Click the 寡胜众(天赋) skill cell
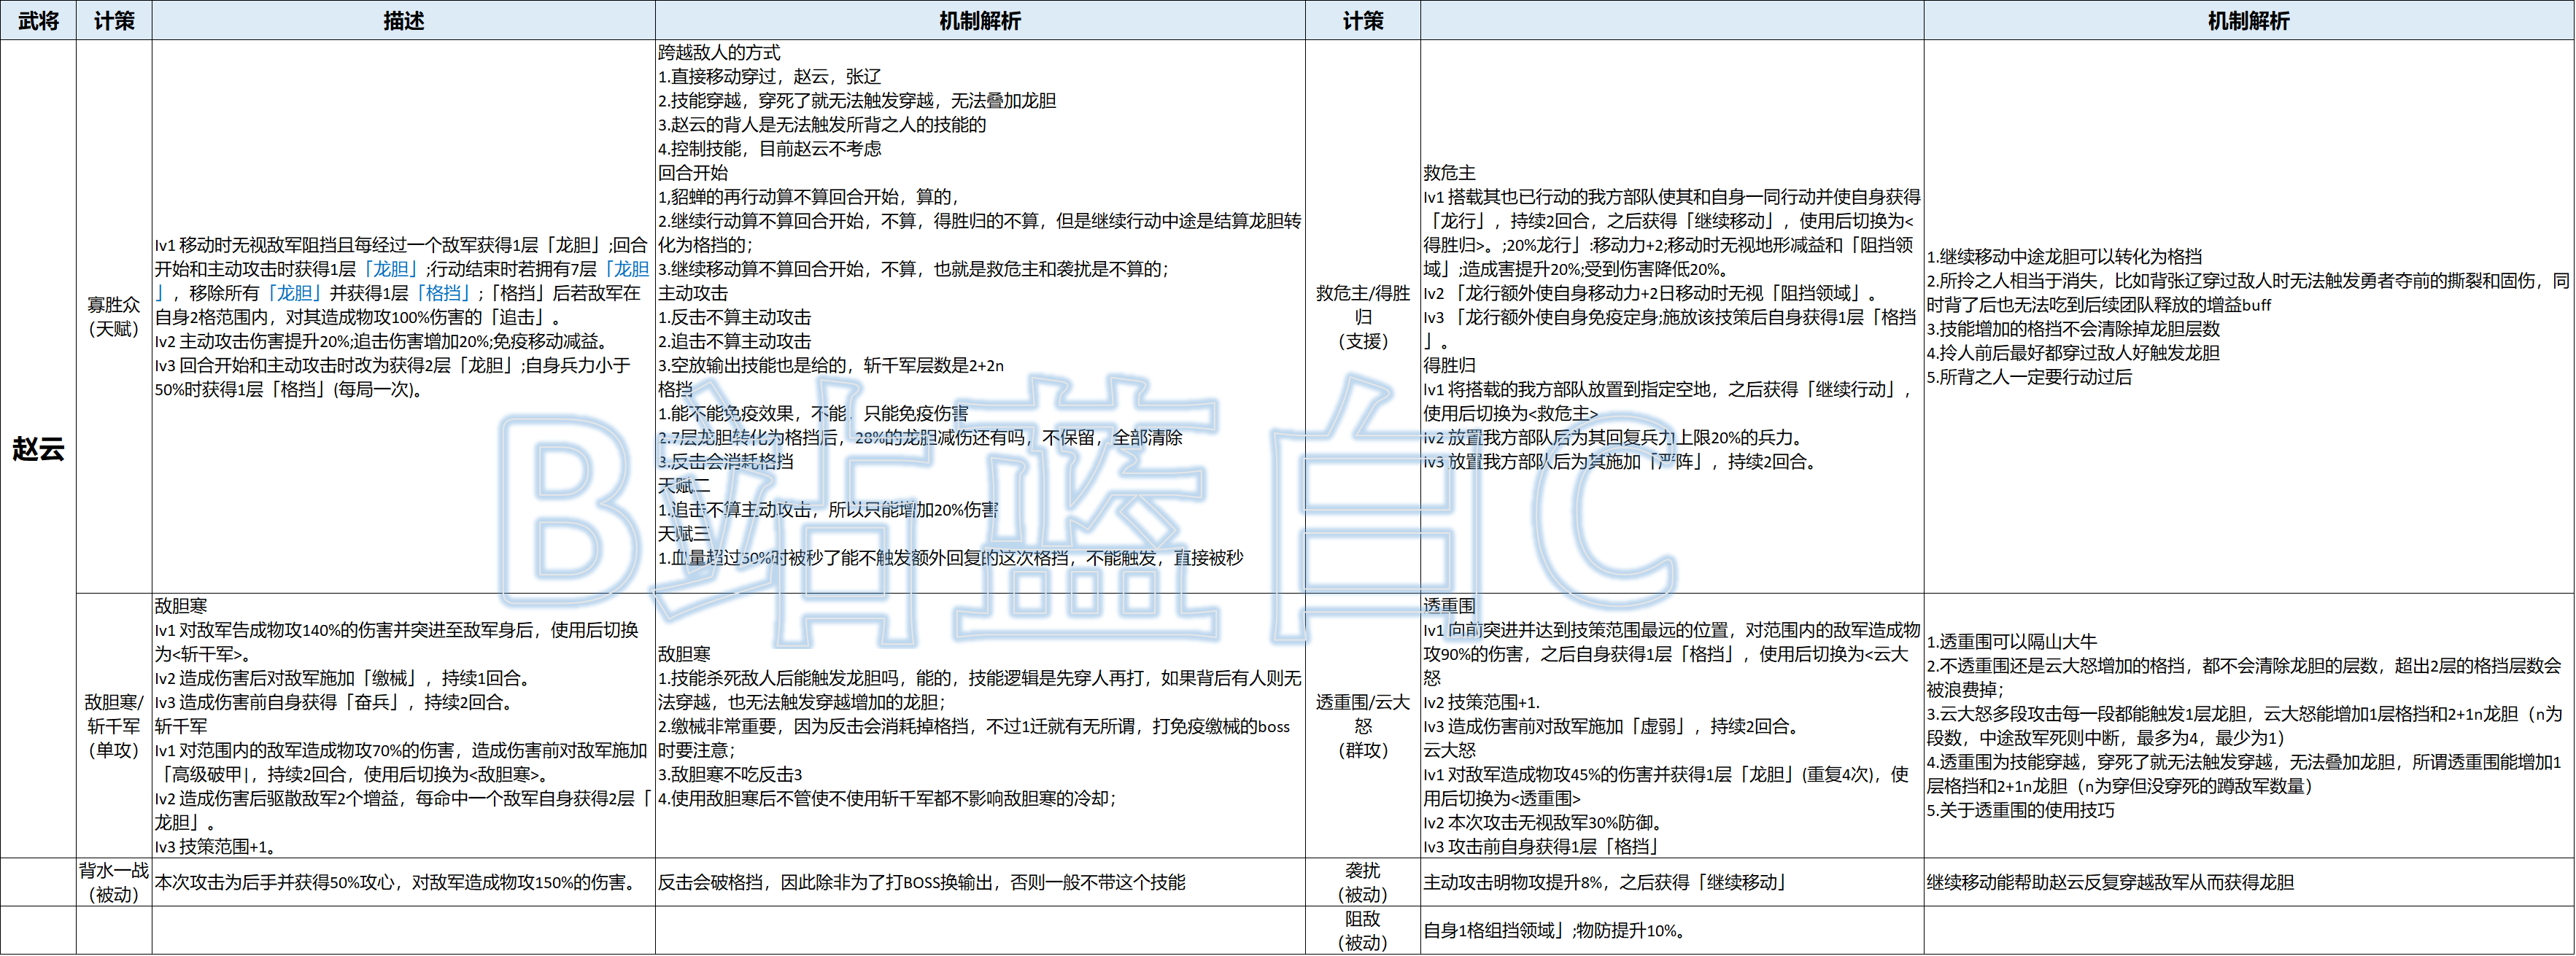The image size is (2576, 956). [x=114, y=316]
